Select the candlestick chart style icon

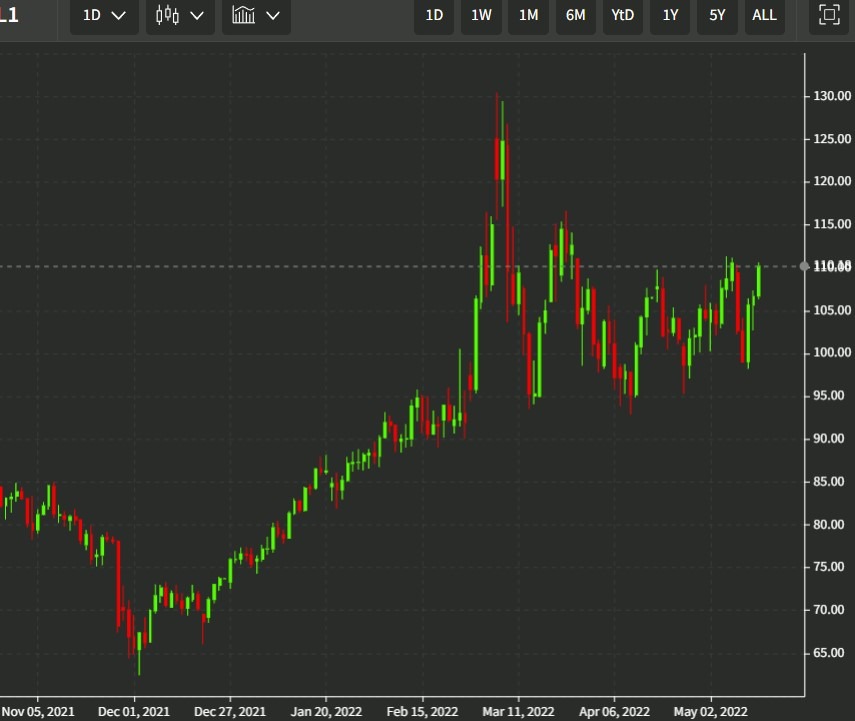coord(166,15)
